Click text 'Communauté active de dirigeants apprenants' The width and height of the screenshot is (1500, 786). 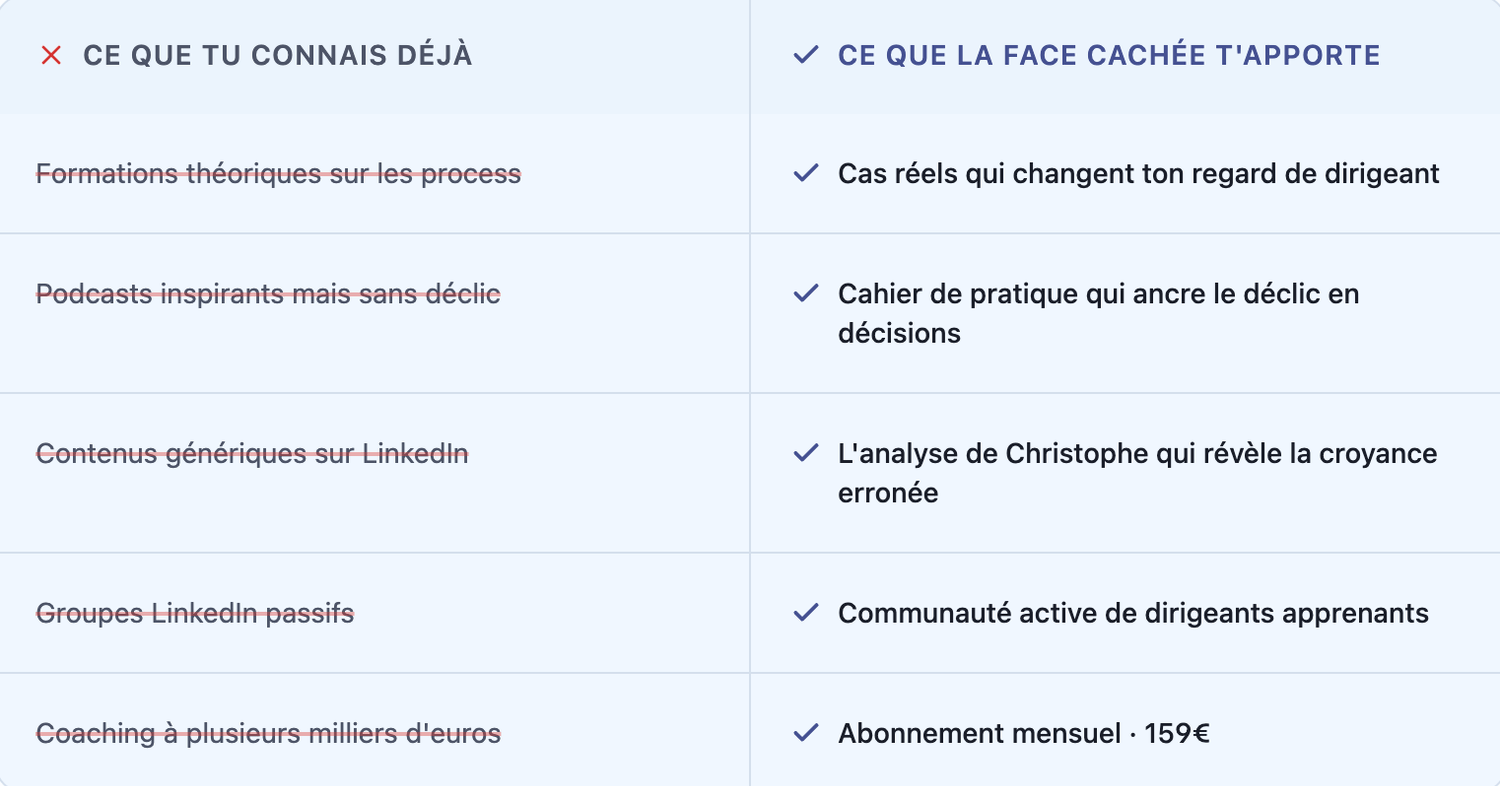[x=1133, y=613]
